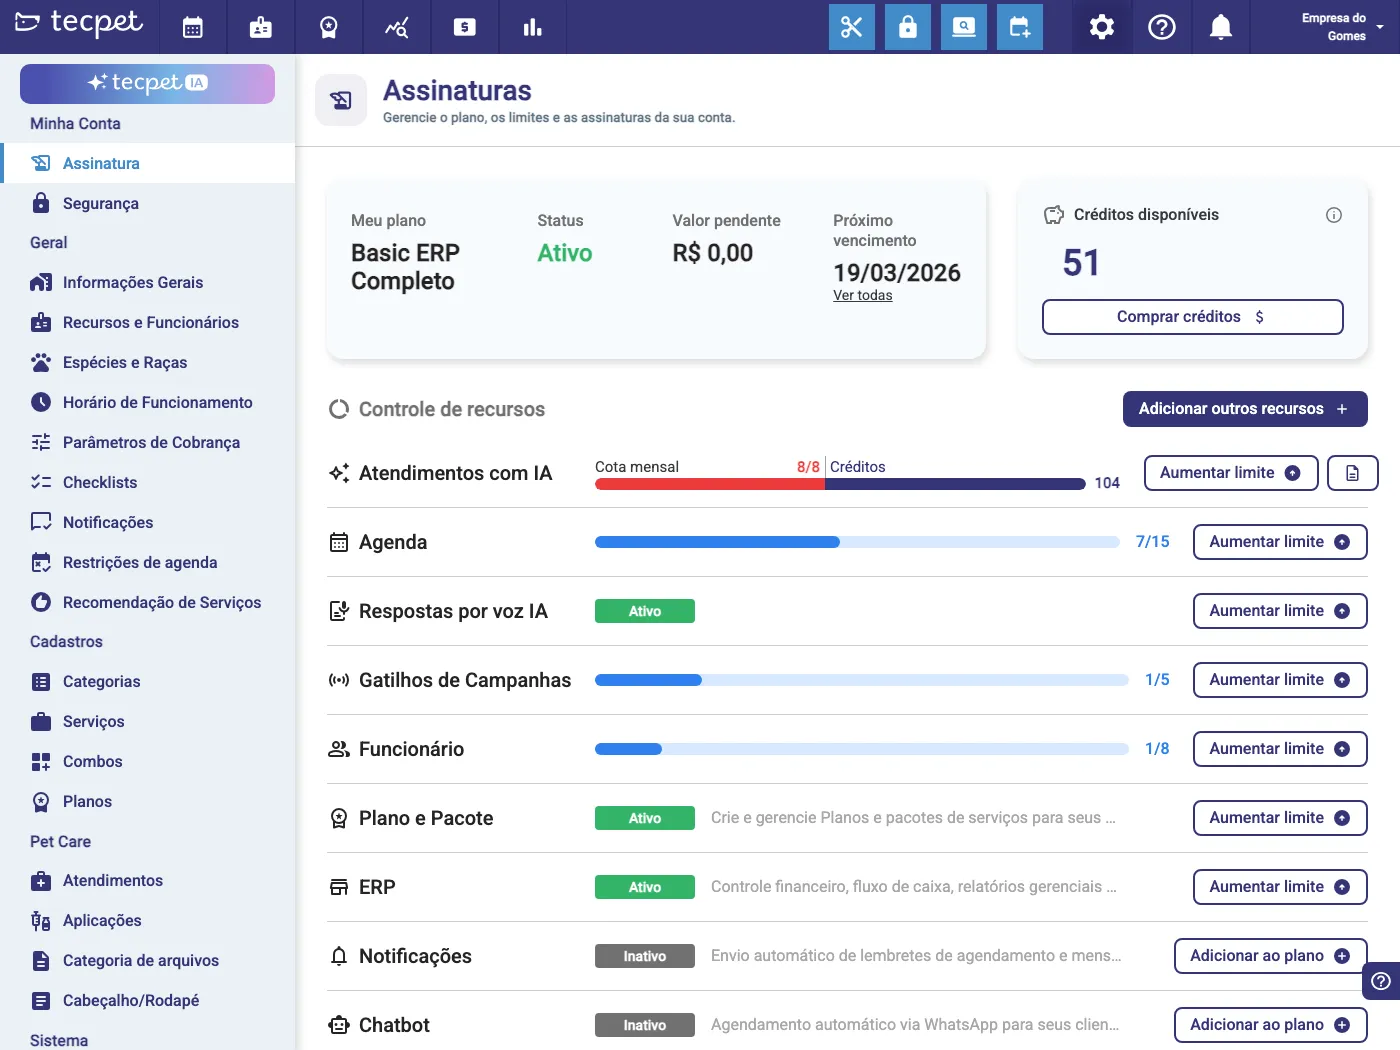1400x1050 pixels.
Task: Open settings gear in top bar
Action: point(1102,27)
